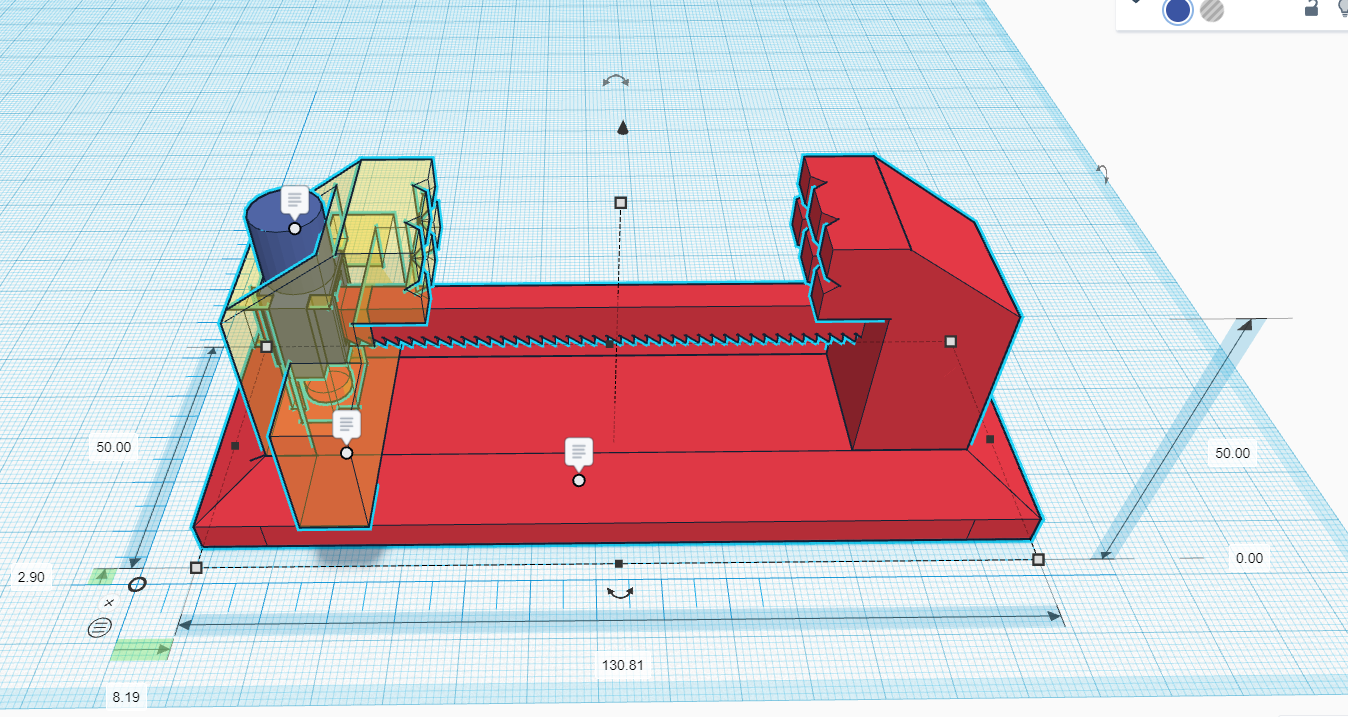The image size is (1348, 717).
Task: Select the striped Hole option
Action: 1213,10
